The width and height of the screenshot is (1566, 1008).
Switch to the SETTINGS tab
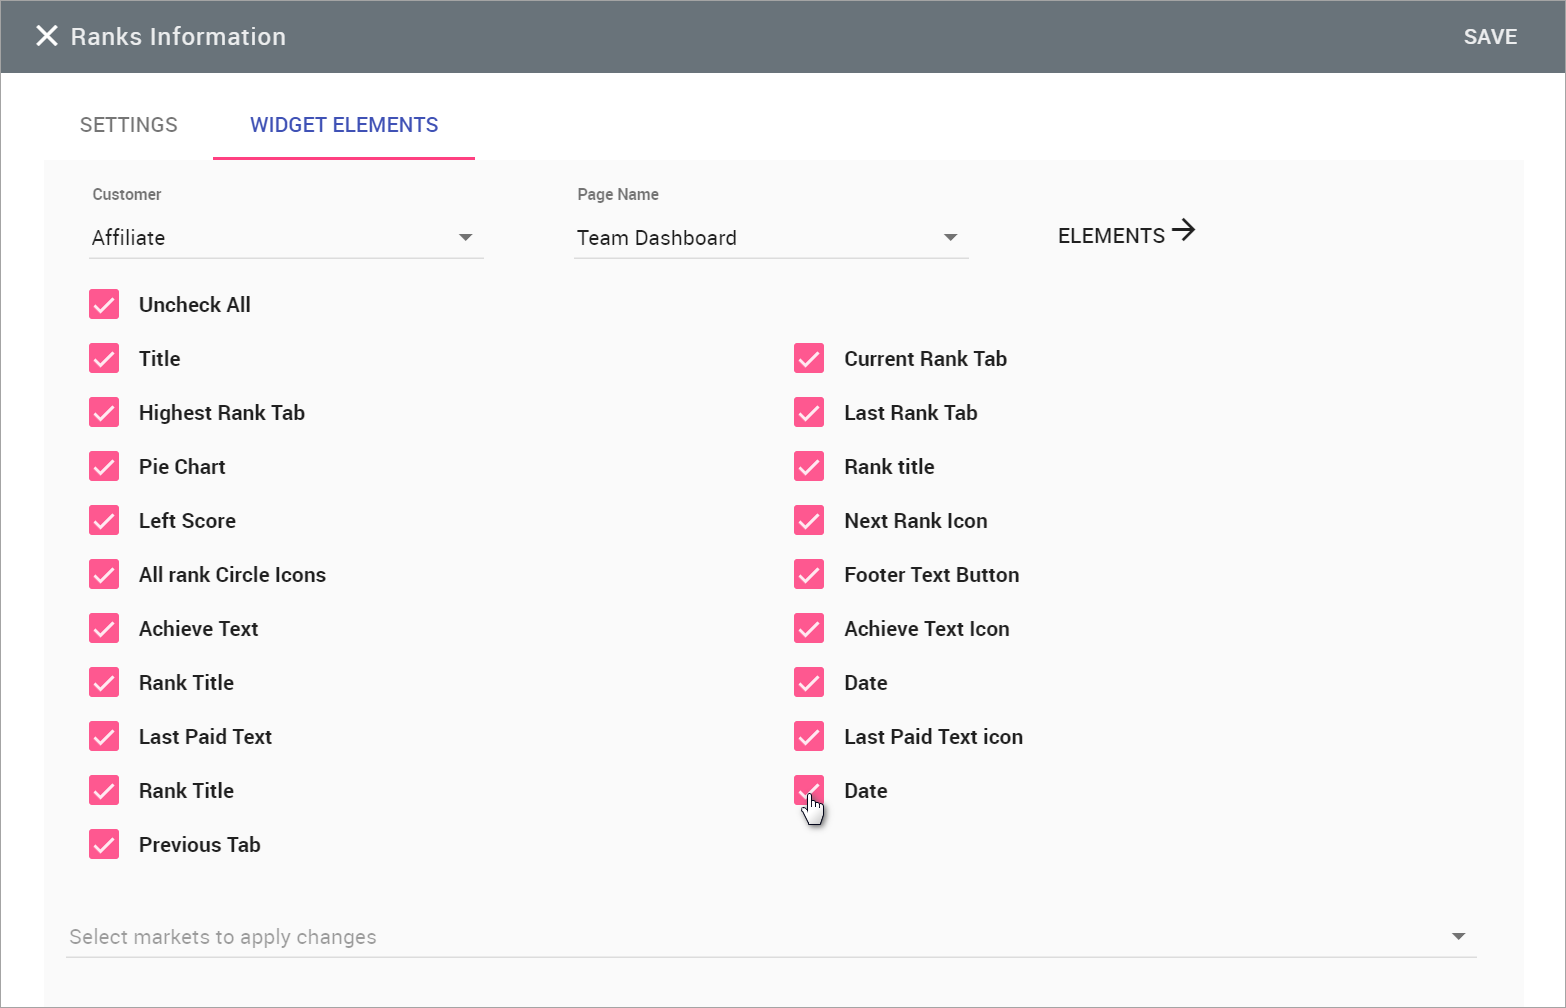(x=129, y=125)
